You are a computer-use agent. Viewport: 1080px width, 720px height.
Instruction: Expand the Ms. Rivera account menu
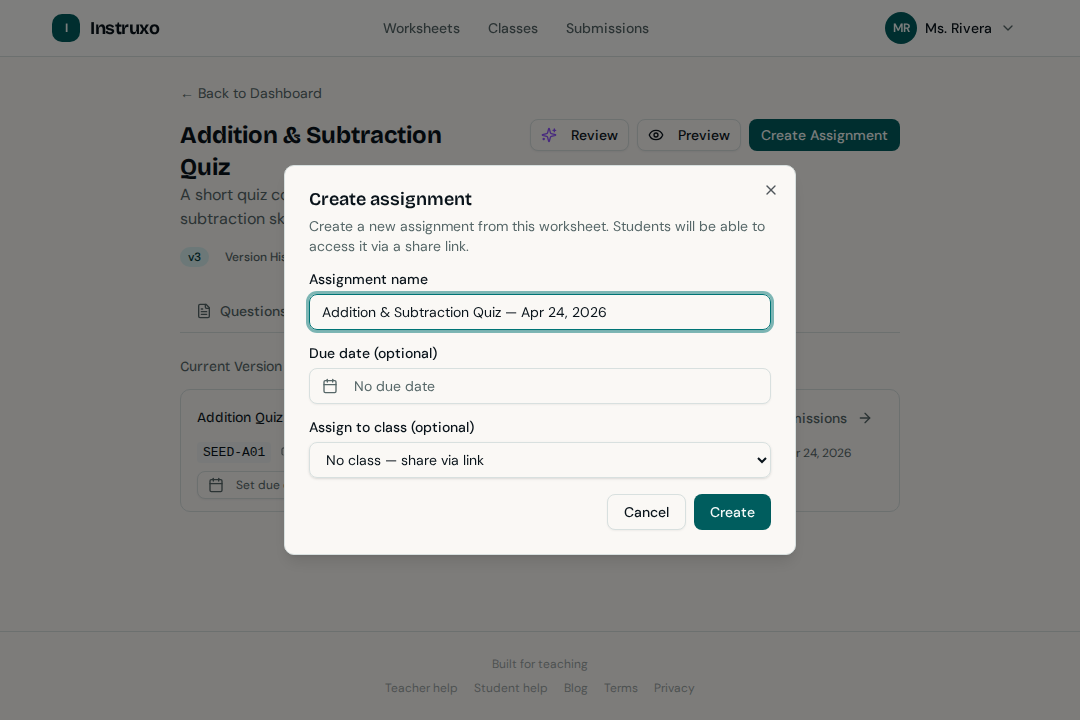[x=961, y=28]
